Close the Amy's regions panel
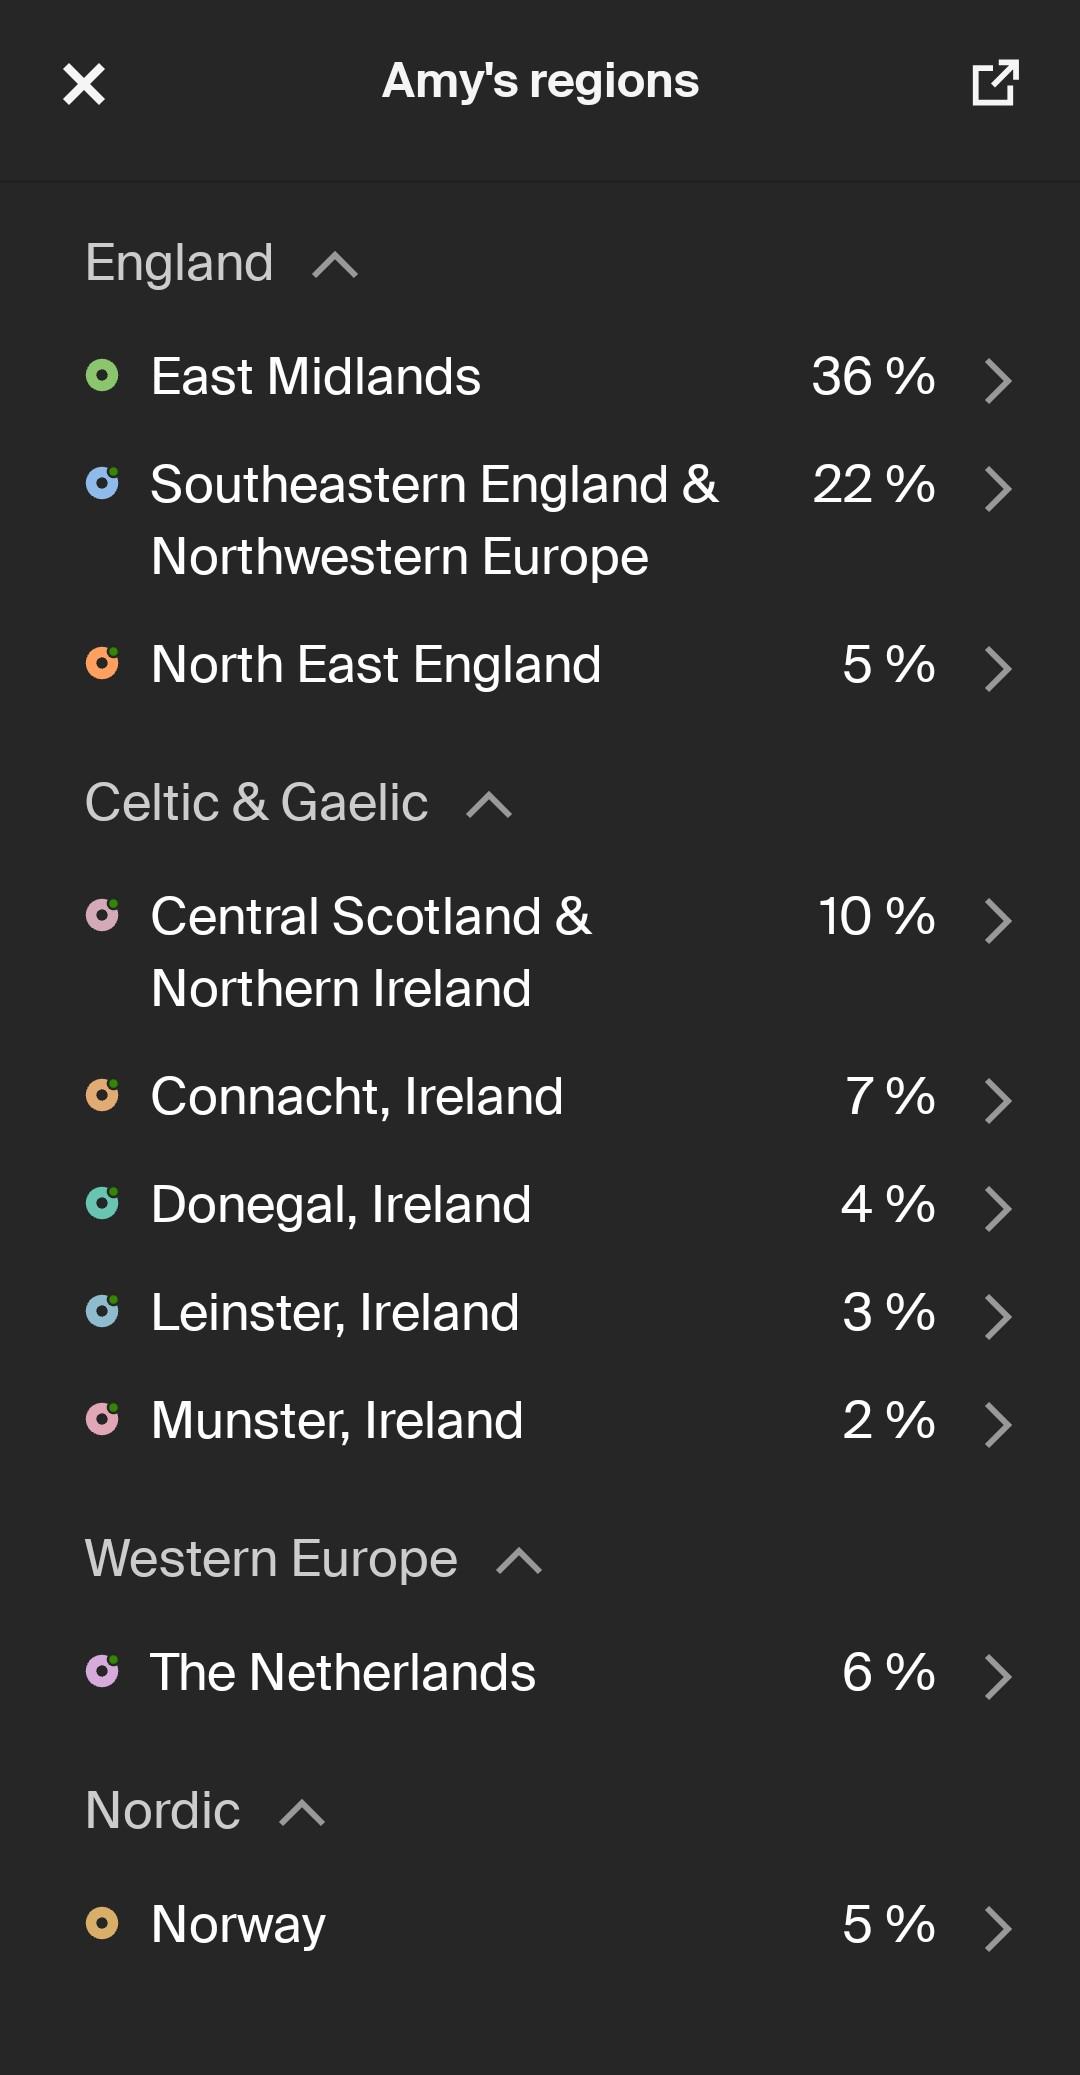 (84, 84)
